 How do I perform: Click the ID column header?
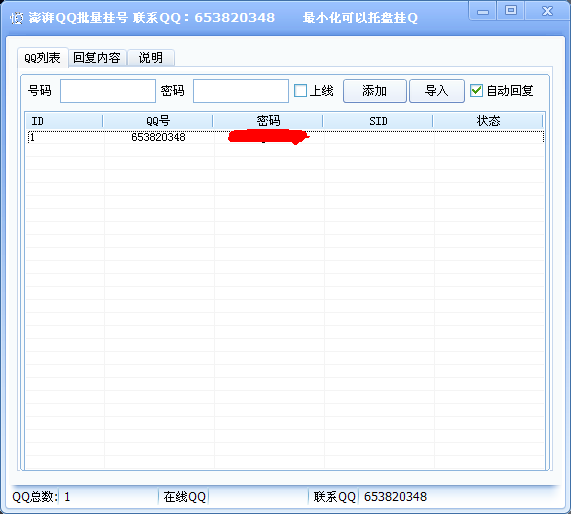click(64, 121)
